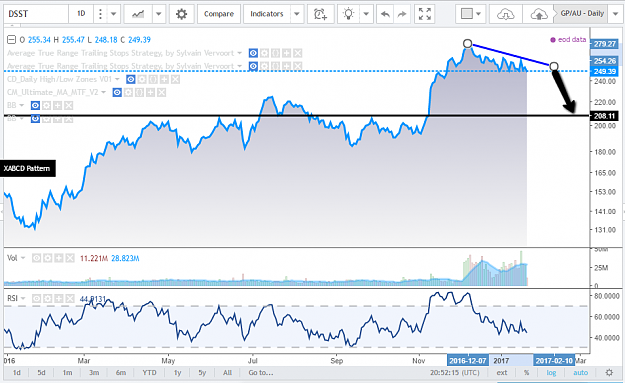Open the chart style selector (area chart icon)
Viewport: 625px width, 383px height.
click(x=138, y=14)
